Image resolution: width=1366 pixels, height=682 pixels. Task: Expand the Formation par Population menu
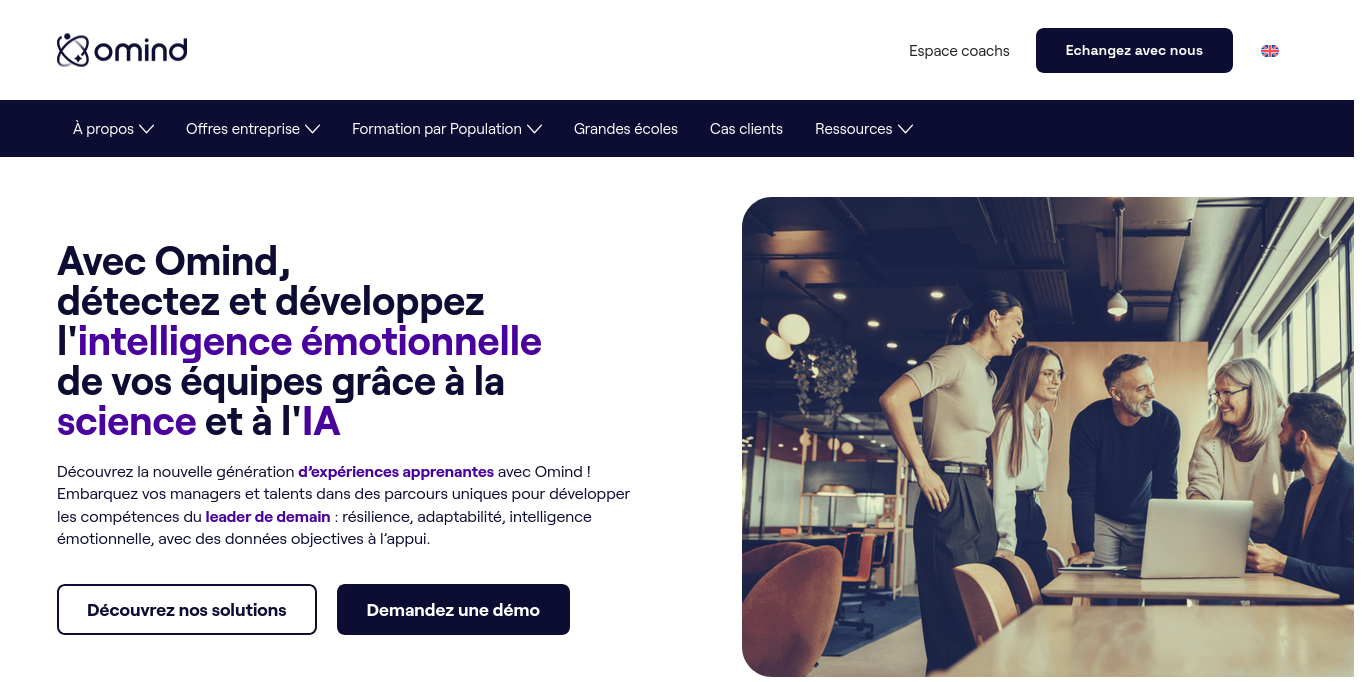tap(447, 129)
